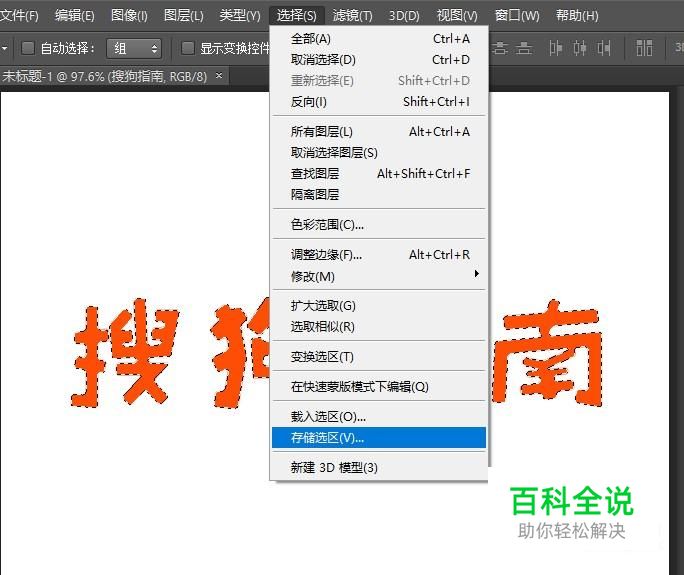
Task: Open the 窗口(W) menu
Action: coord(517,16)
